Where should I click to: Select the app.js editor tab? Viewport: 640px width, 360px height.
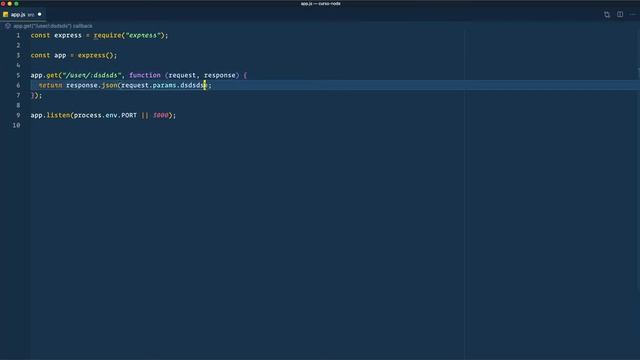coord(23,14)
